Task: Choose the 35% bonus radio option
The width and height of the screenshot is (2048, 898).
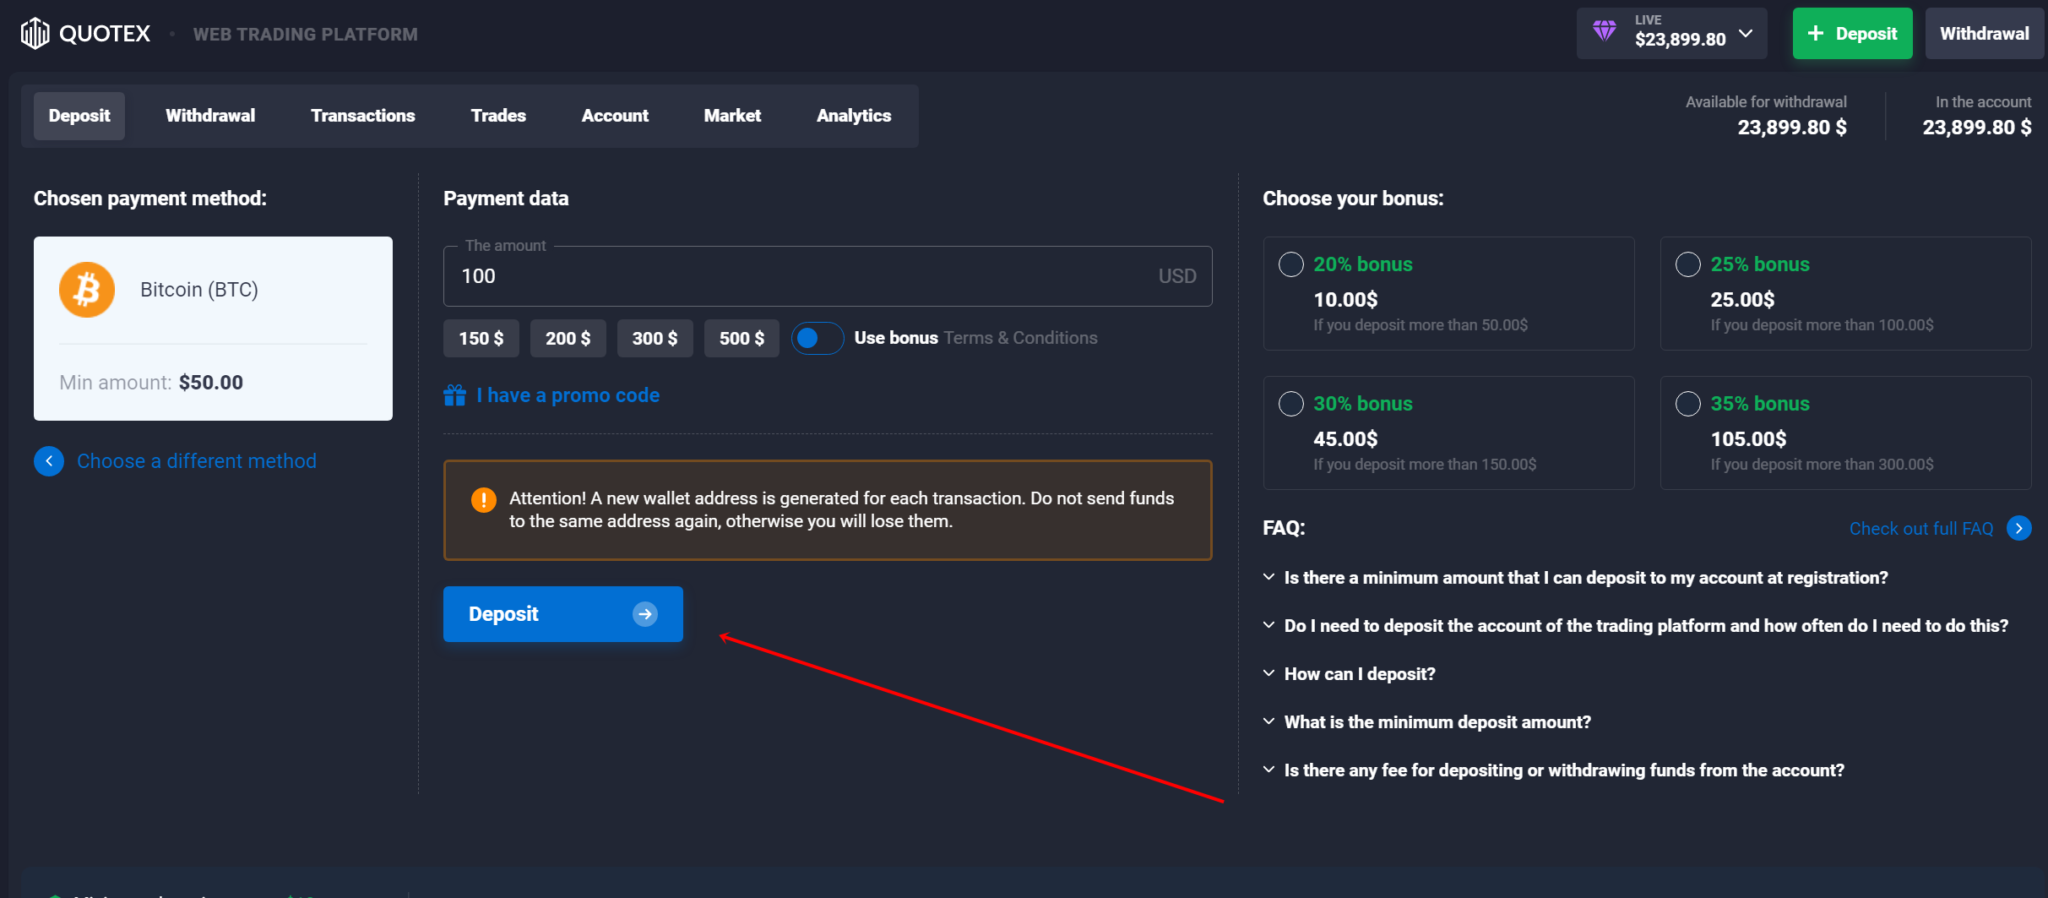Action: (1688, 404)
